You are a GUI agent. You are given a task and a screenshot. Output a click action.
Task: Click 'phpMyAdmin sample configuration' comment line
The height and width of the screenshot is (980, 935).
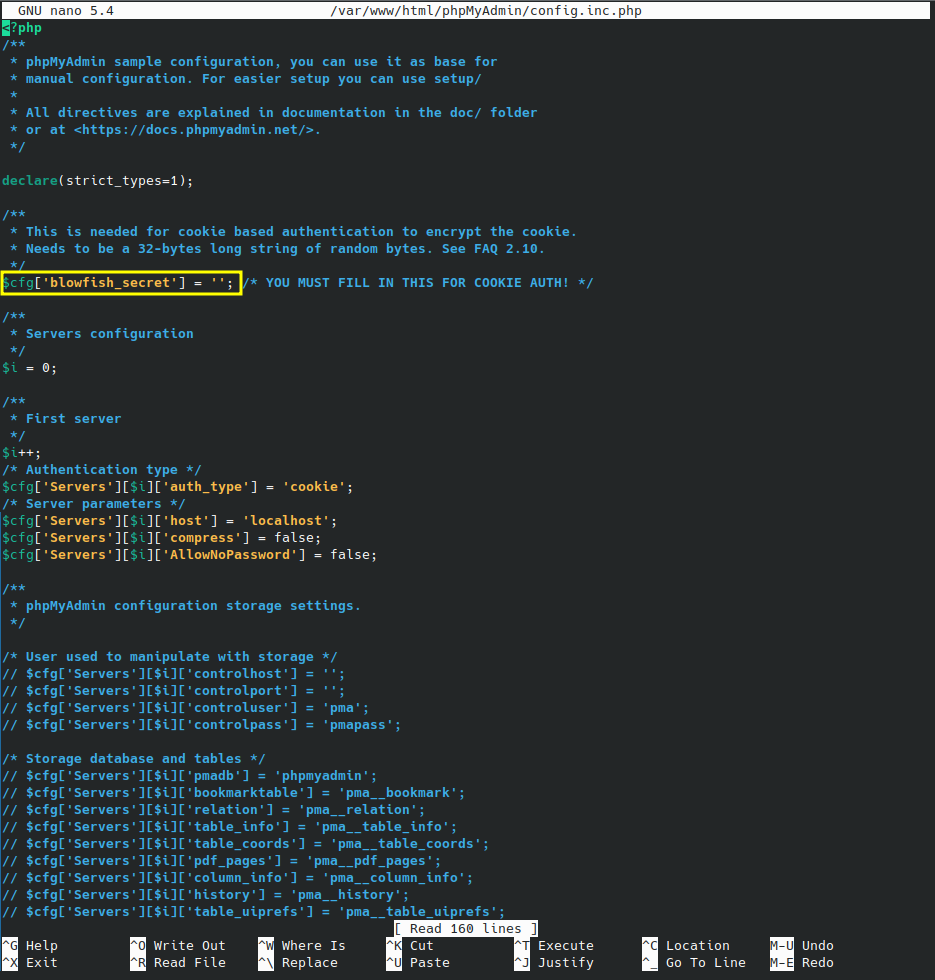(x=254, y=62)
